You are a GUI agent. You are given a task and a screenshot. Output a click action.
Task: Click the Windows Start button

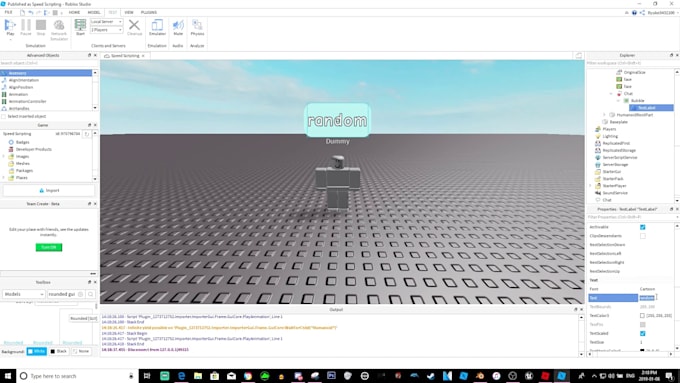pos(8,376)
